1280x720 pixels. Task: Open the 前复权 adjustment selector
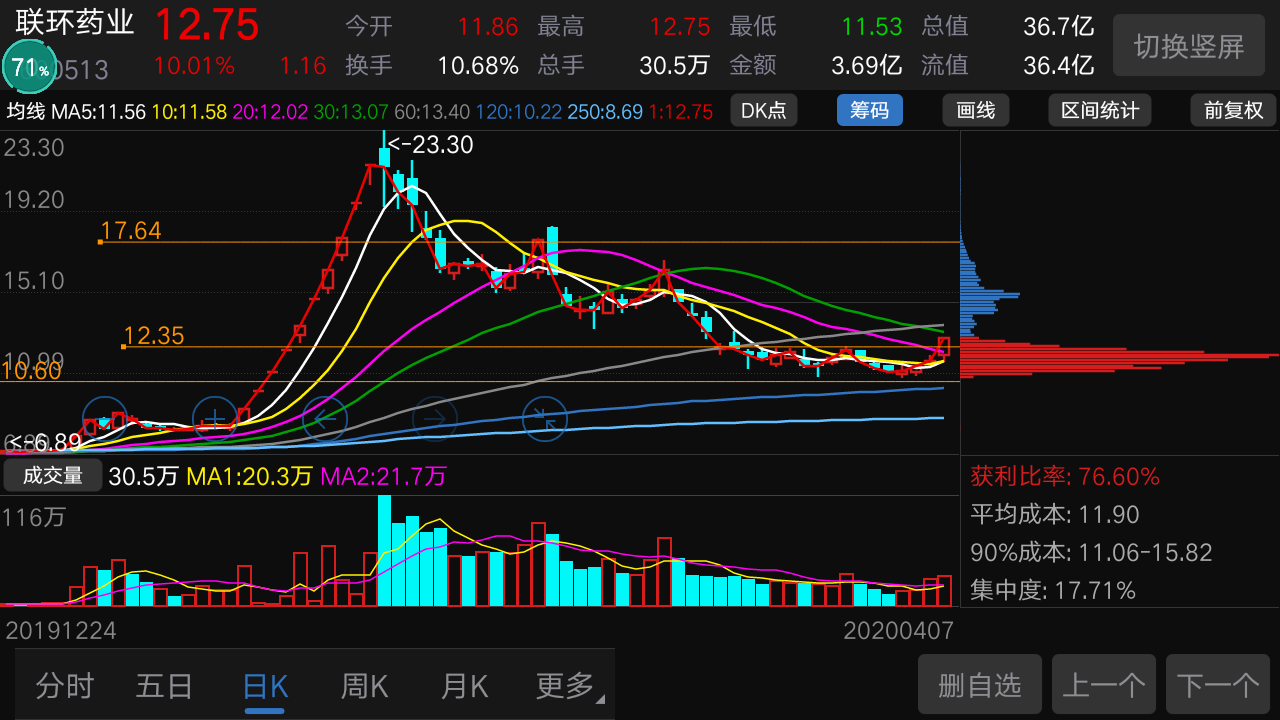(x=1233, y=110)
